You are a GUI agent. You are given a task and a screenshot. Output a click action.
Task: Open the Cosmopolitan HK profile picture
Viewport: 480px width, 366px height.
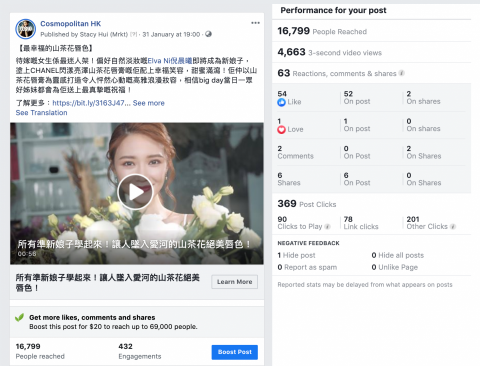click(x=26, y=29)
